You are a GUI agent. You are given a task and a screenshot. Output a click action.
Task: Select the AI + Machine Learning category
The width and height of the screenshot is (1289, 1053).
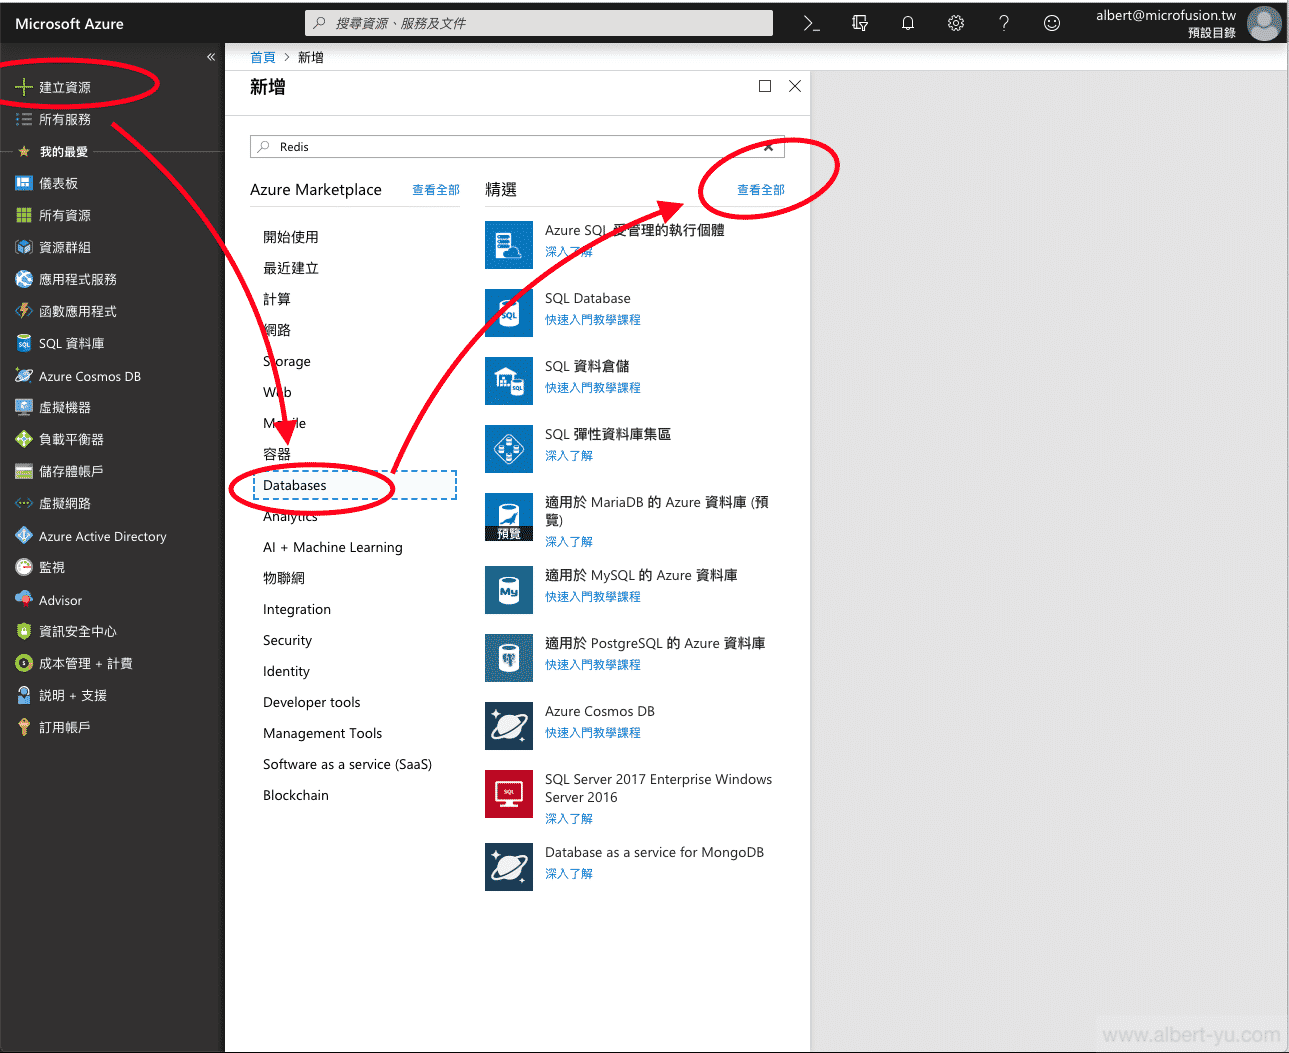[333, 547]
